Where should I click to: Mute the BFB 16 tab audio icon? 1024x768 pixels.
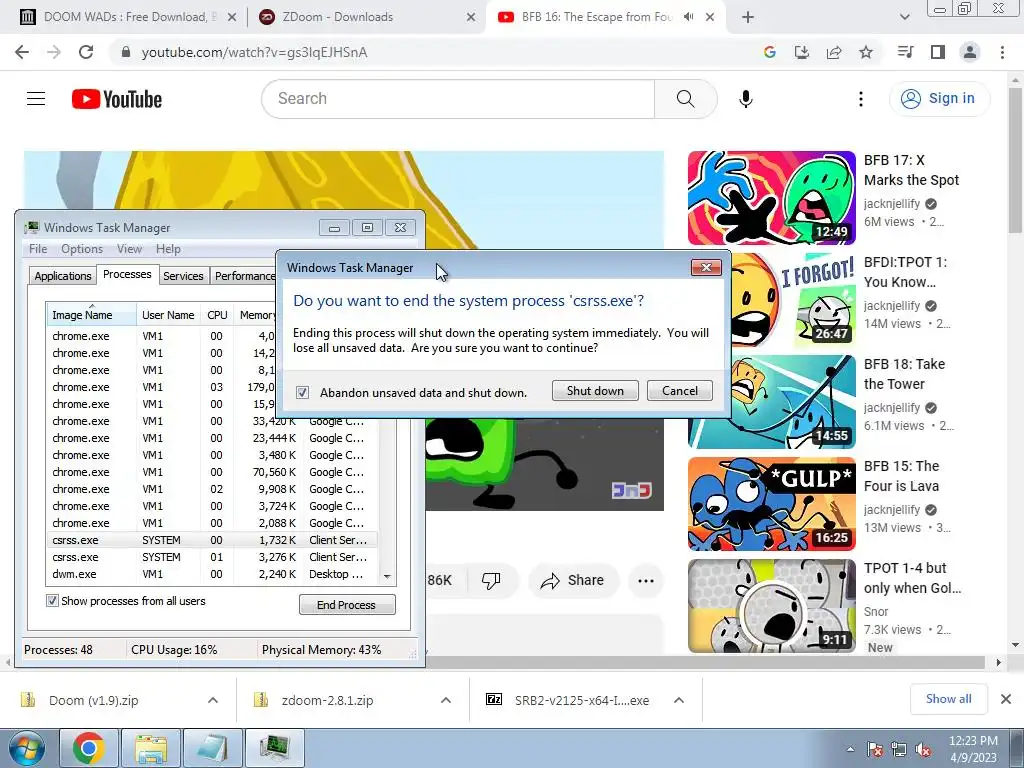click(x=688, y=17)
